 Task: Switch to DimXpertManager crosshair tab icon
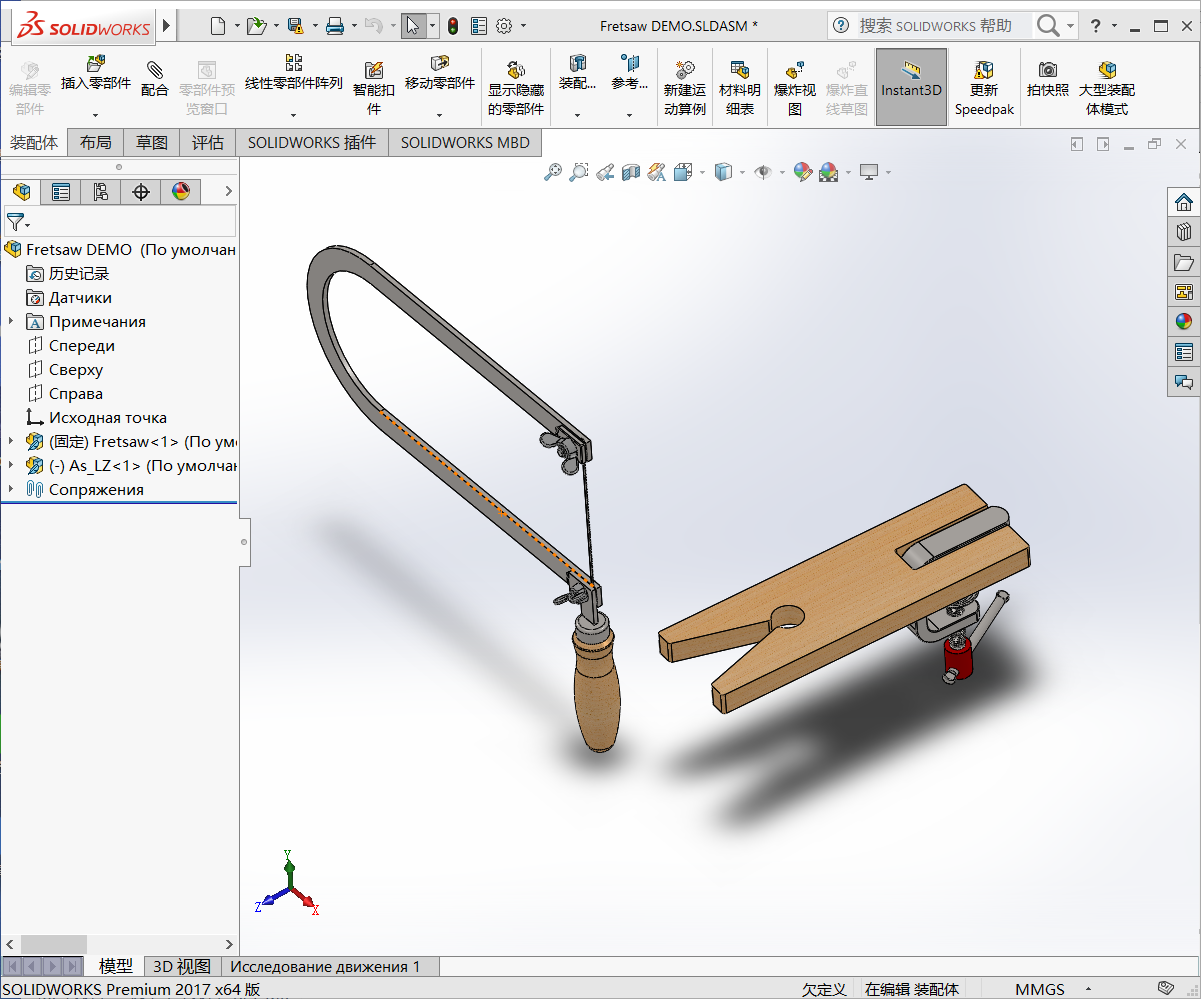click(x=141, y=191)
